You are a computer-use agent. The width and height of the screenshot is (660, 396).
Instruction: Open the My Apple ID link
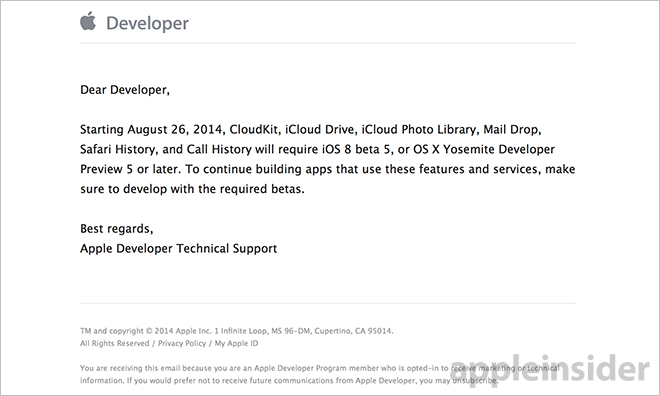click(x=237, y=343)
